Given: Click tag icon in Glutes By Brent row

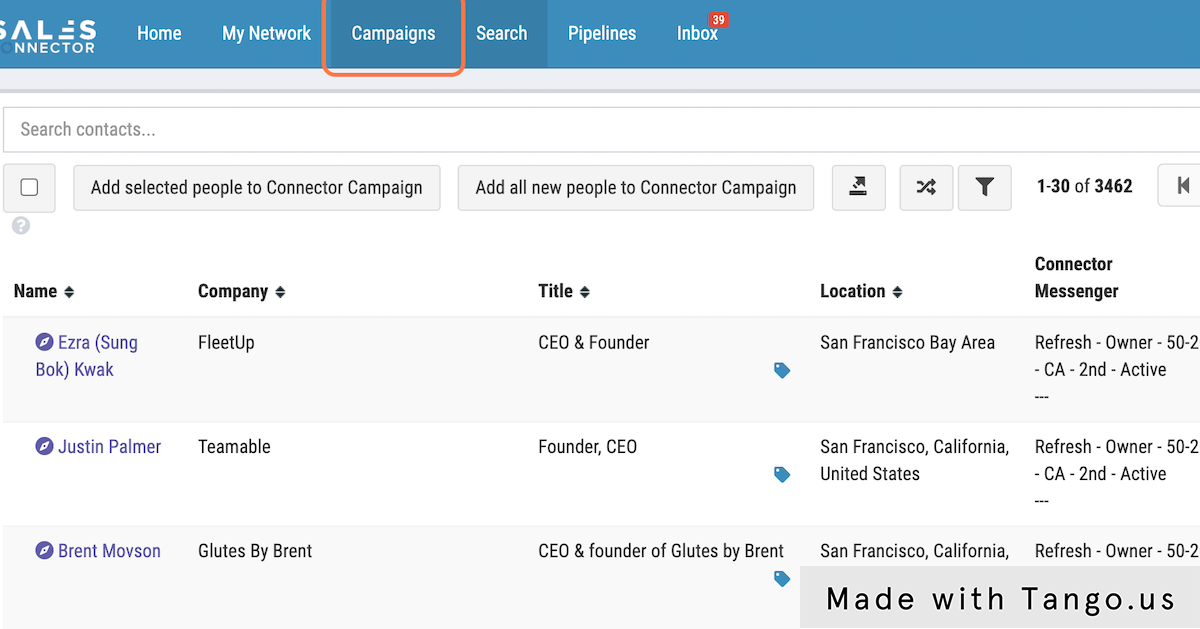Looking at the screenshot, I should click(x=782, y=578).
